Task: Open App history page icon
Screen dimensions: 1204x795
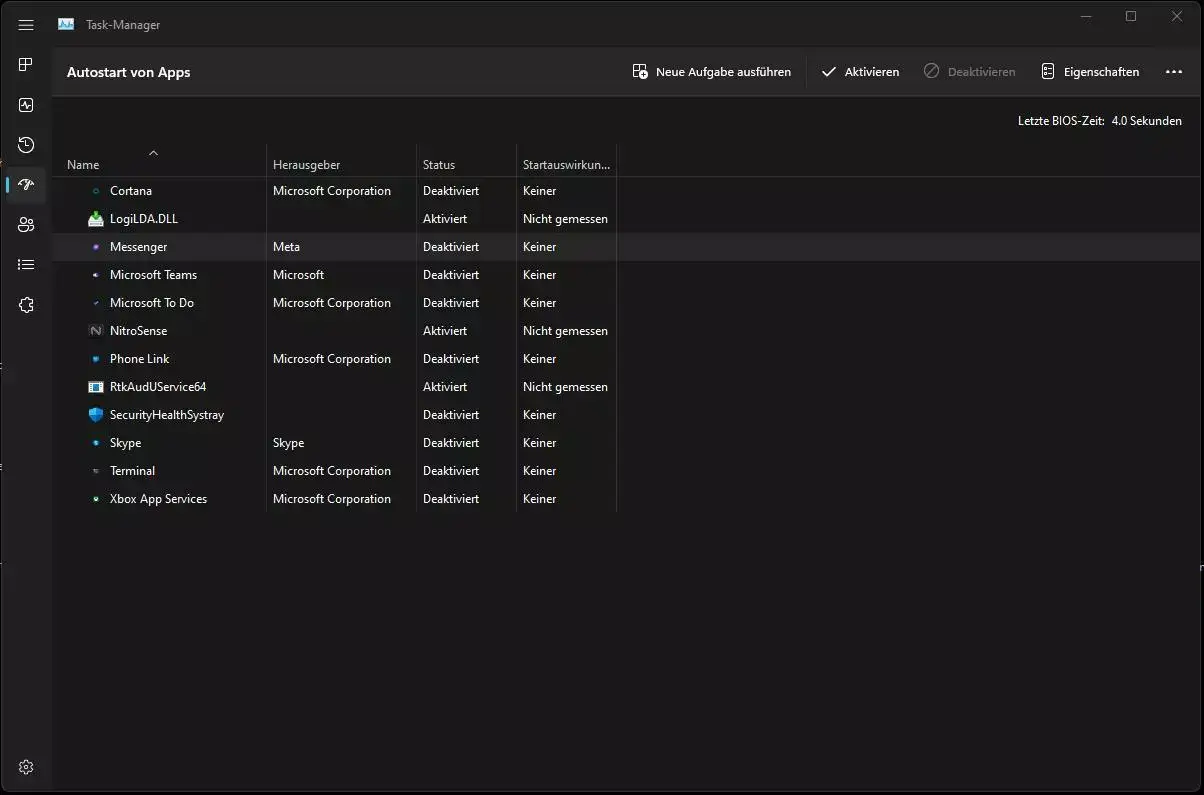Action: tap(26, 145)
